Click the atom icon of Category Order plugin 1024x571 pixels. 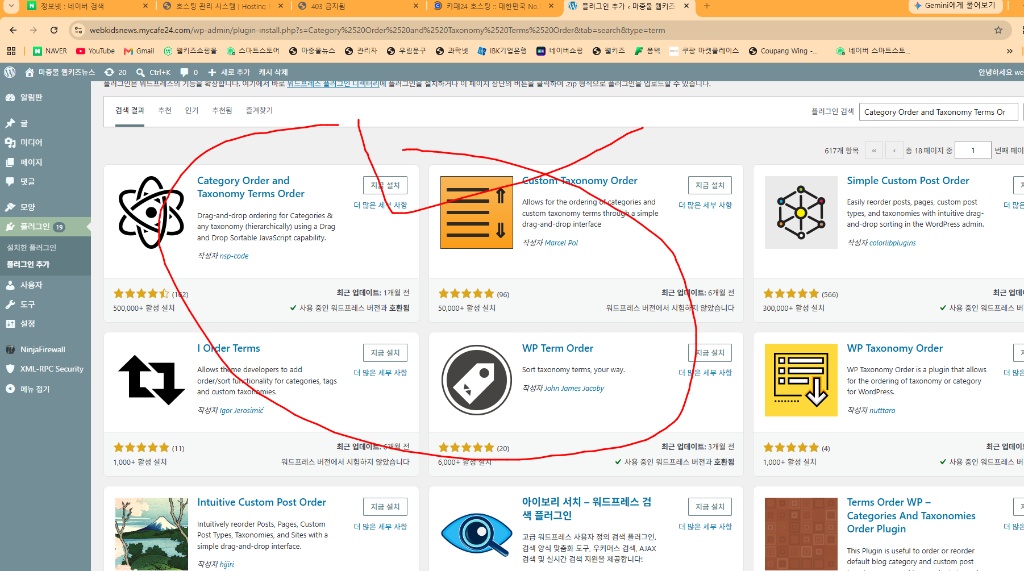[151, 212]
